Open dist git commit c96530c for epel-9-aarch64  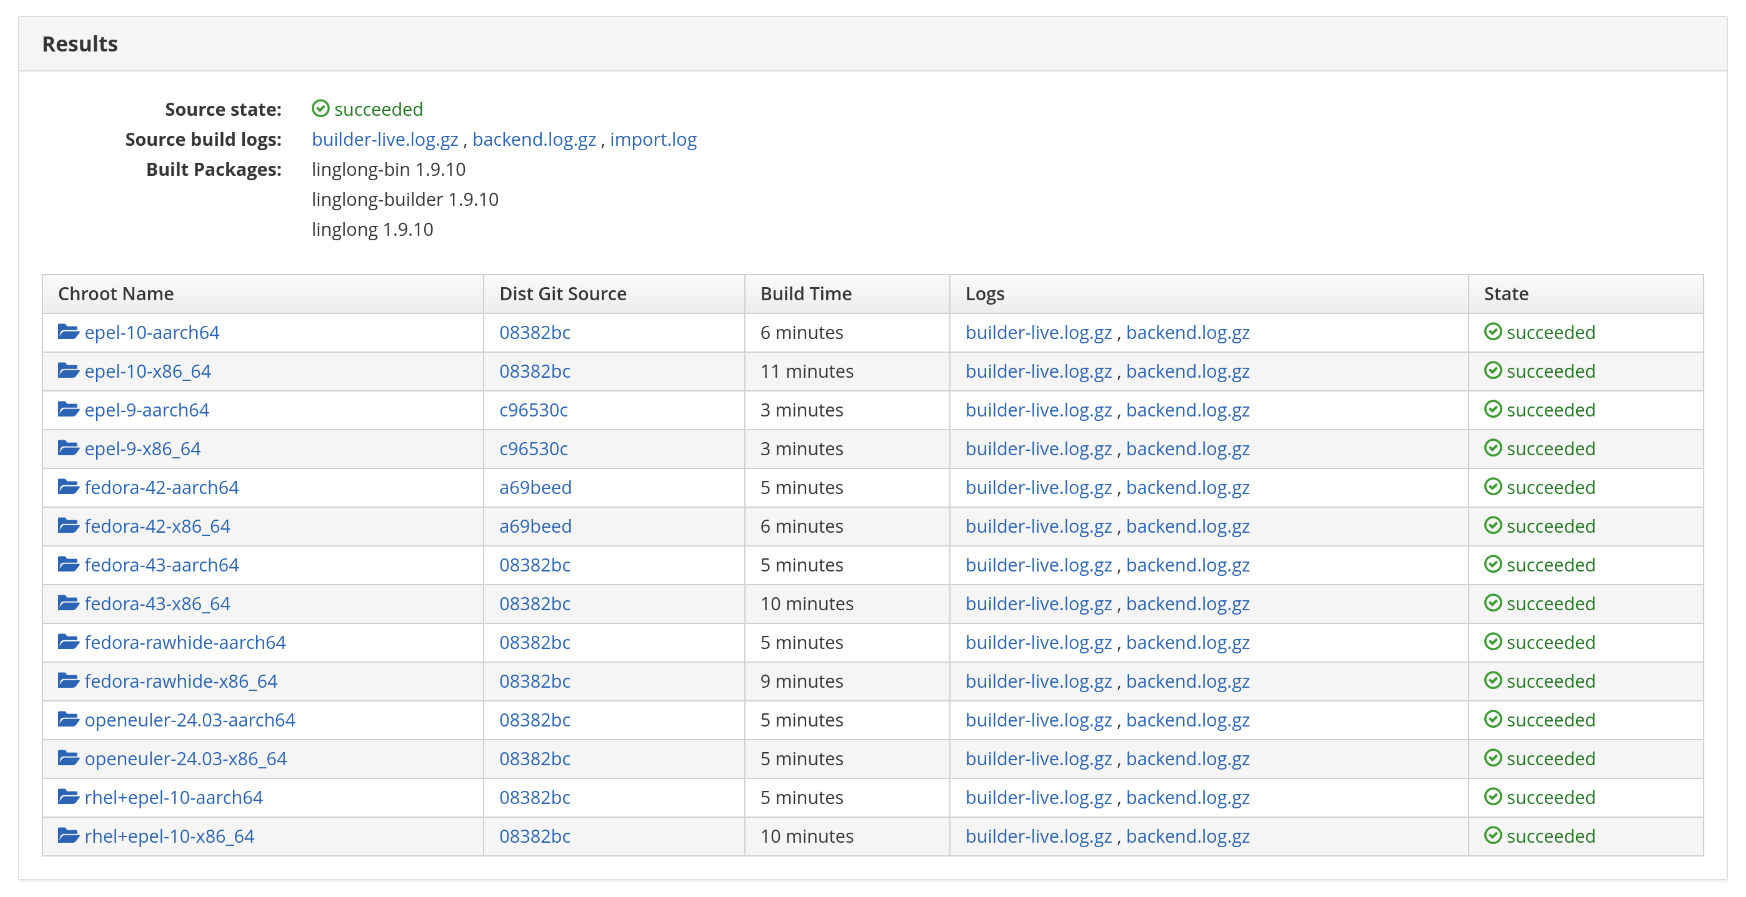pyautogui.click(x=534, y=411)
